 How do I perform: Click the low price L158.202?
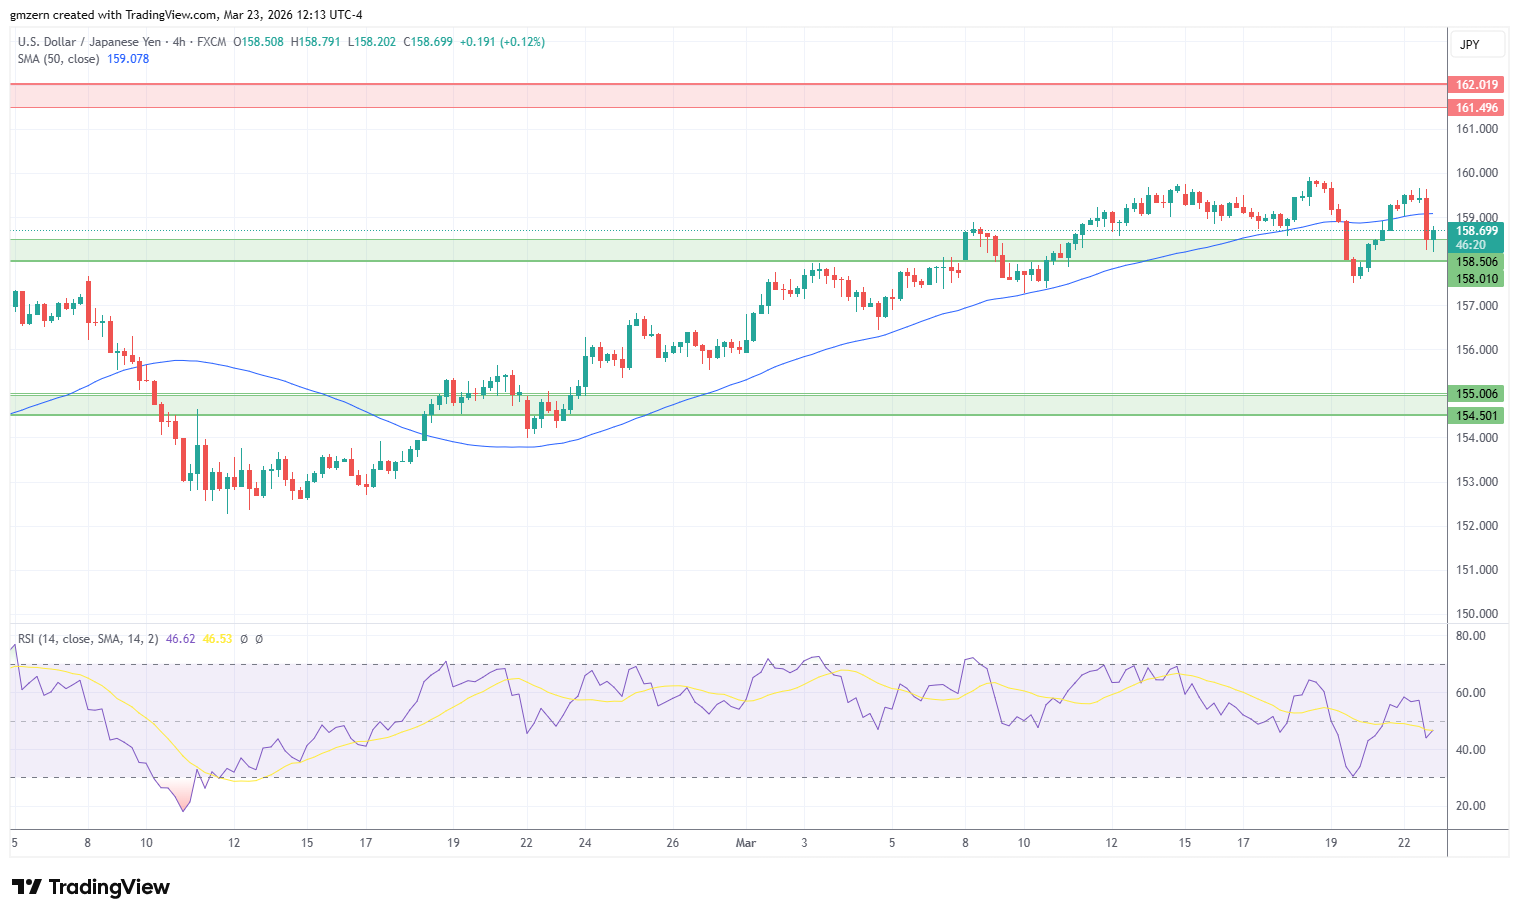click(x=372, y=42)
